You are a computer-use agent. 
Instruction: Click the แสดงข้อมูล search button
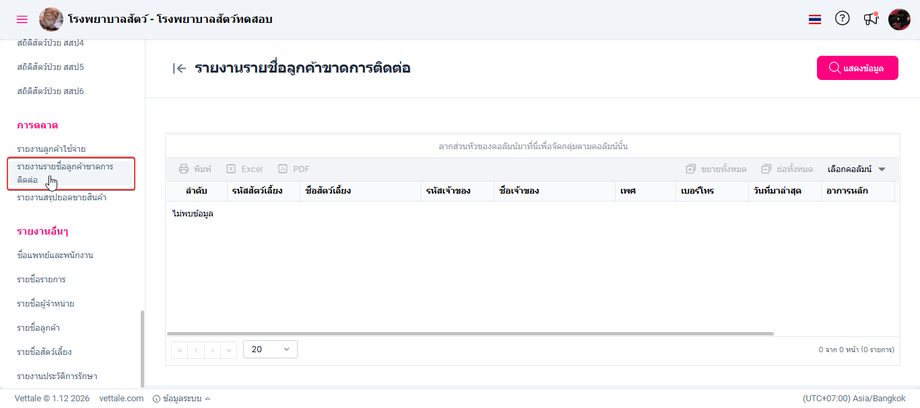click(x=857, y=68)
